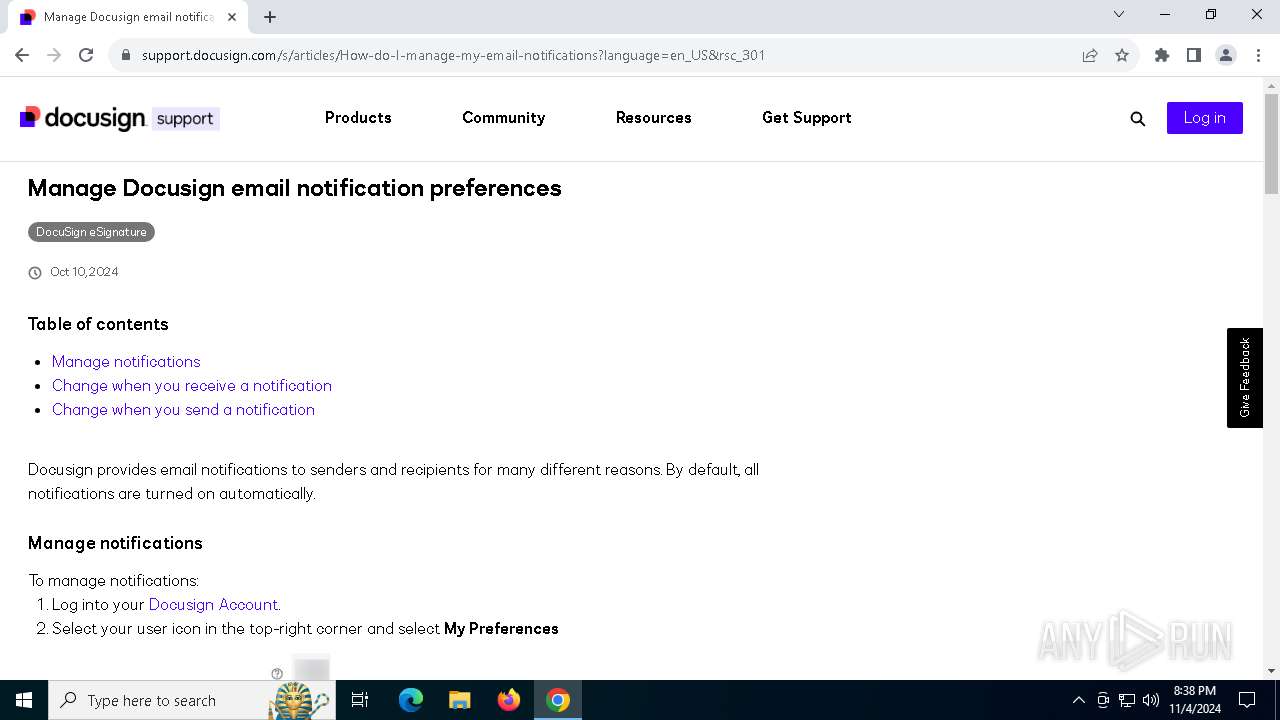1280x720 pixels.
Task: Open the Resources menu
Action: pos(653,117)
